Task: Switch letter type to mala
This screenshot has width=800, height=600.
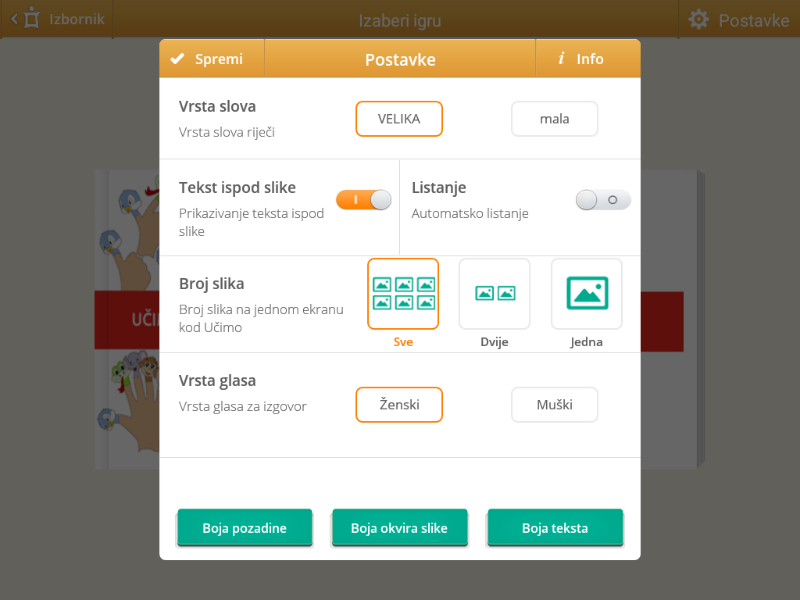Action: coord(555,119)
